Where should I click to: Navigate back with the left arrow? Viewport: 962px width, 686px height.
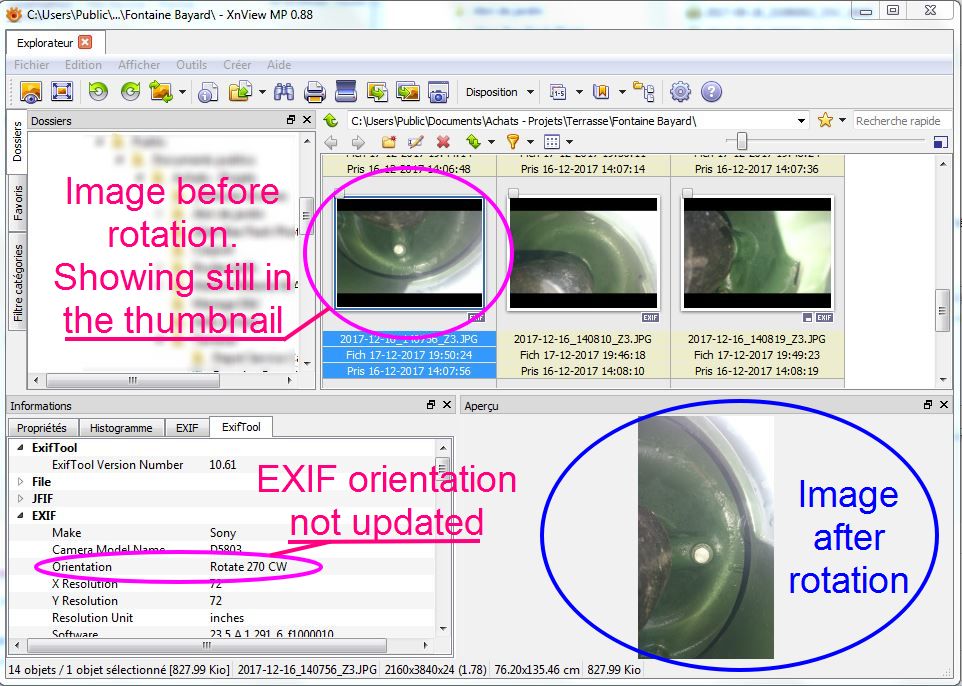click(x=331, y=142)
